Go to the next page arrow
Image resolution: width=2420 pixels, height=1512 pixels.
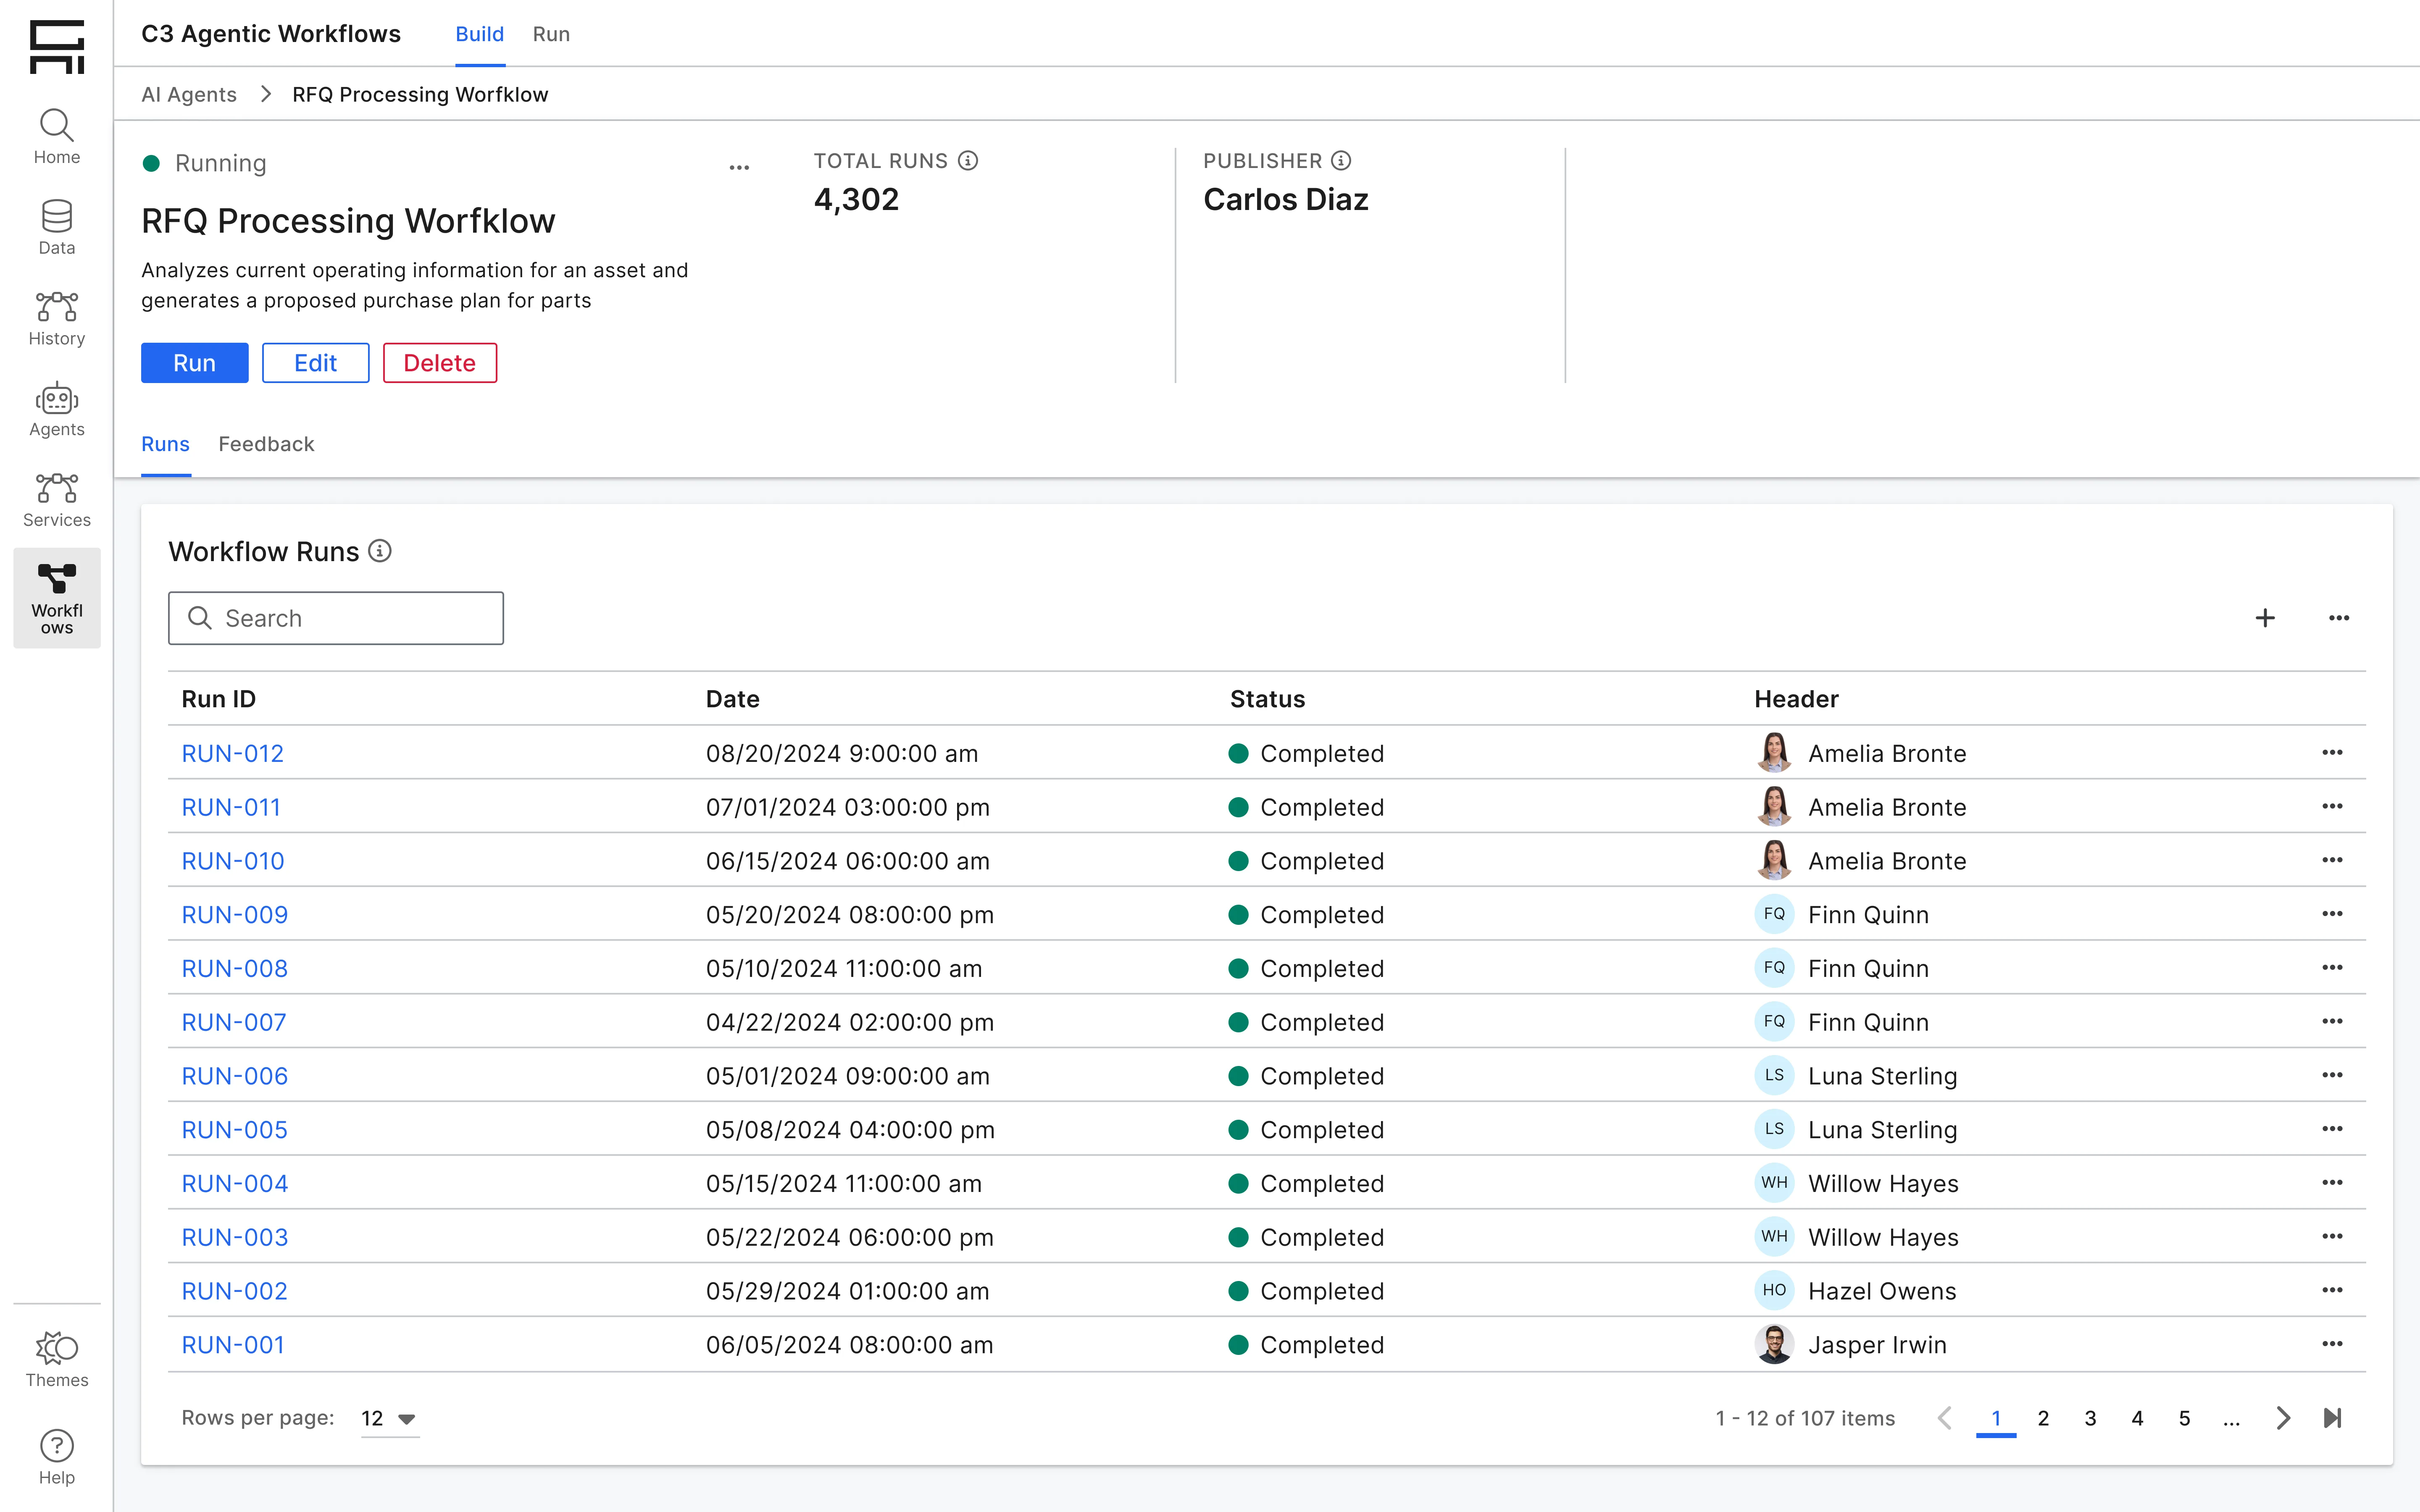click(2284, 1418)
